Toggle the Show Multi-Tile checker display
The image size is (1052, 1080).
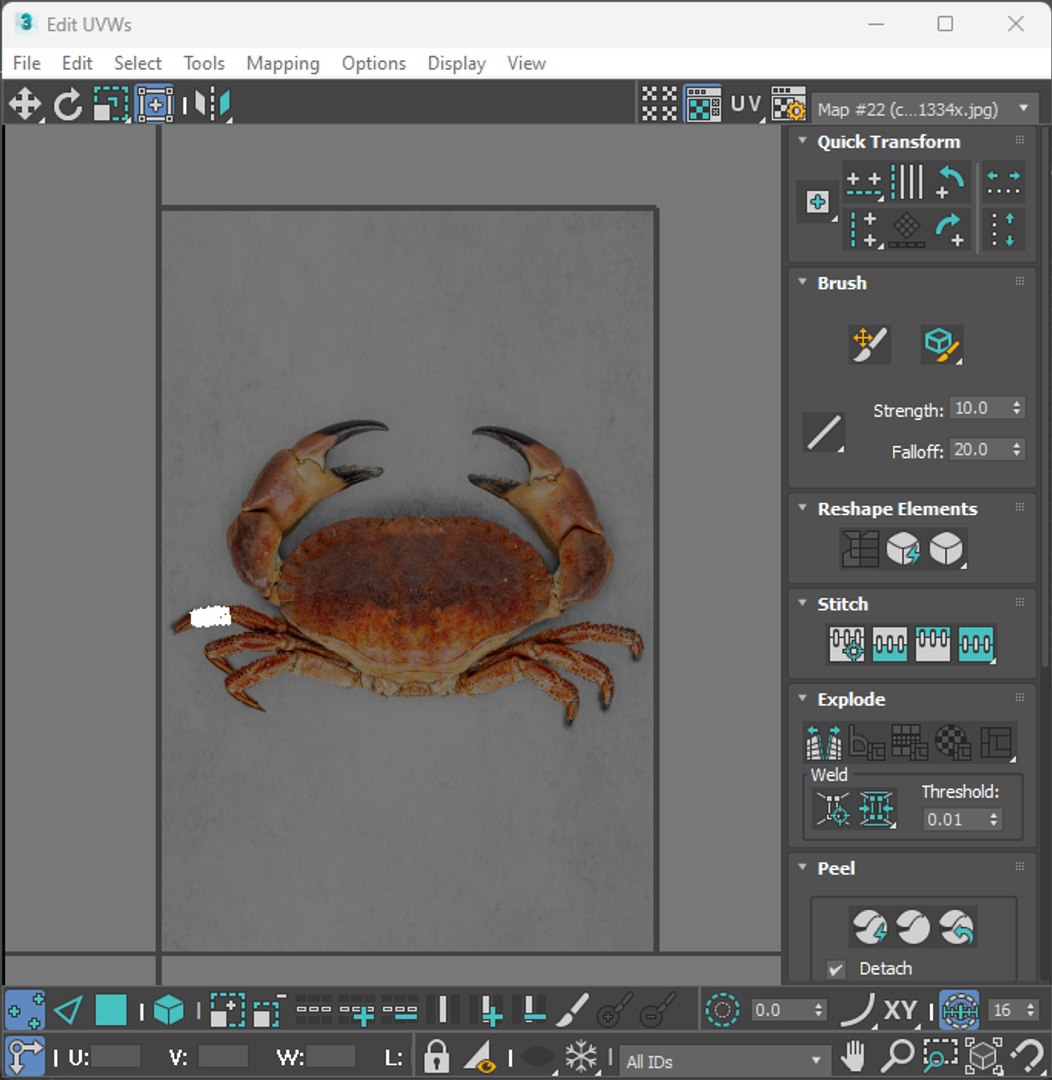coord(659,105)
